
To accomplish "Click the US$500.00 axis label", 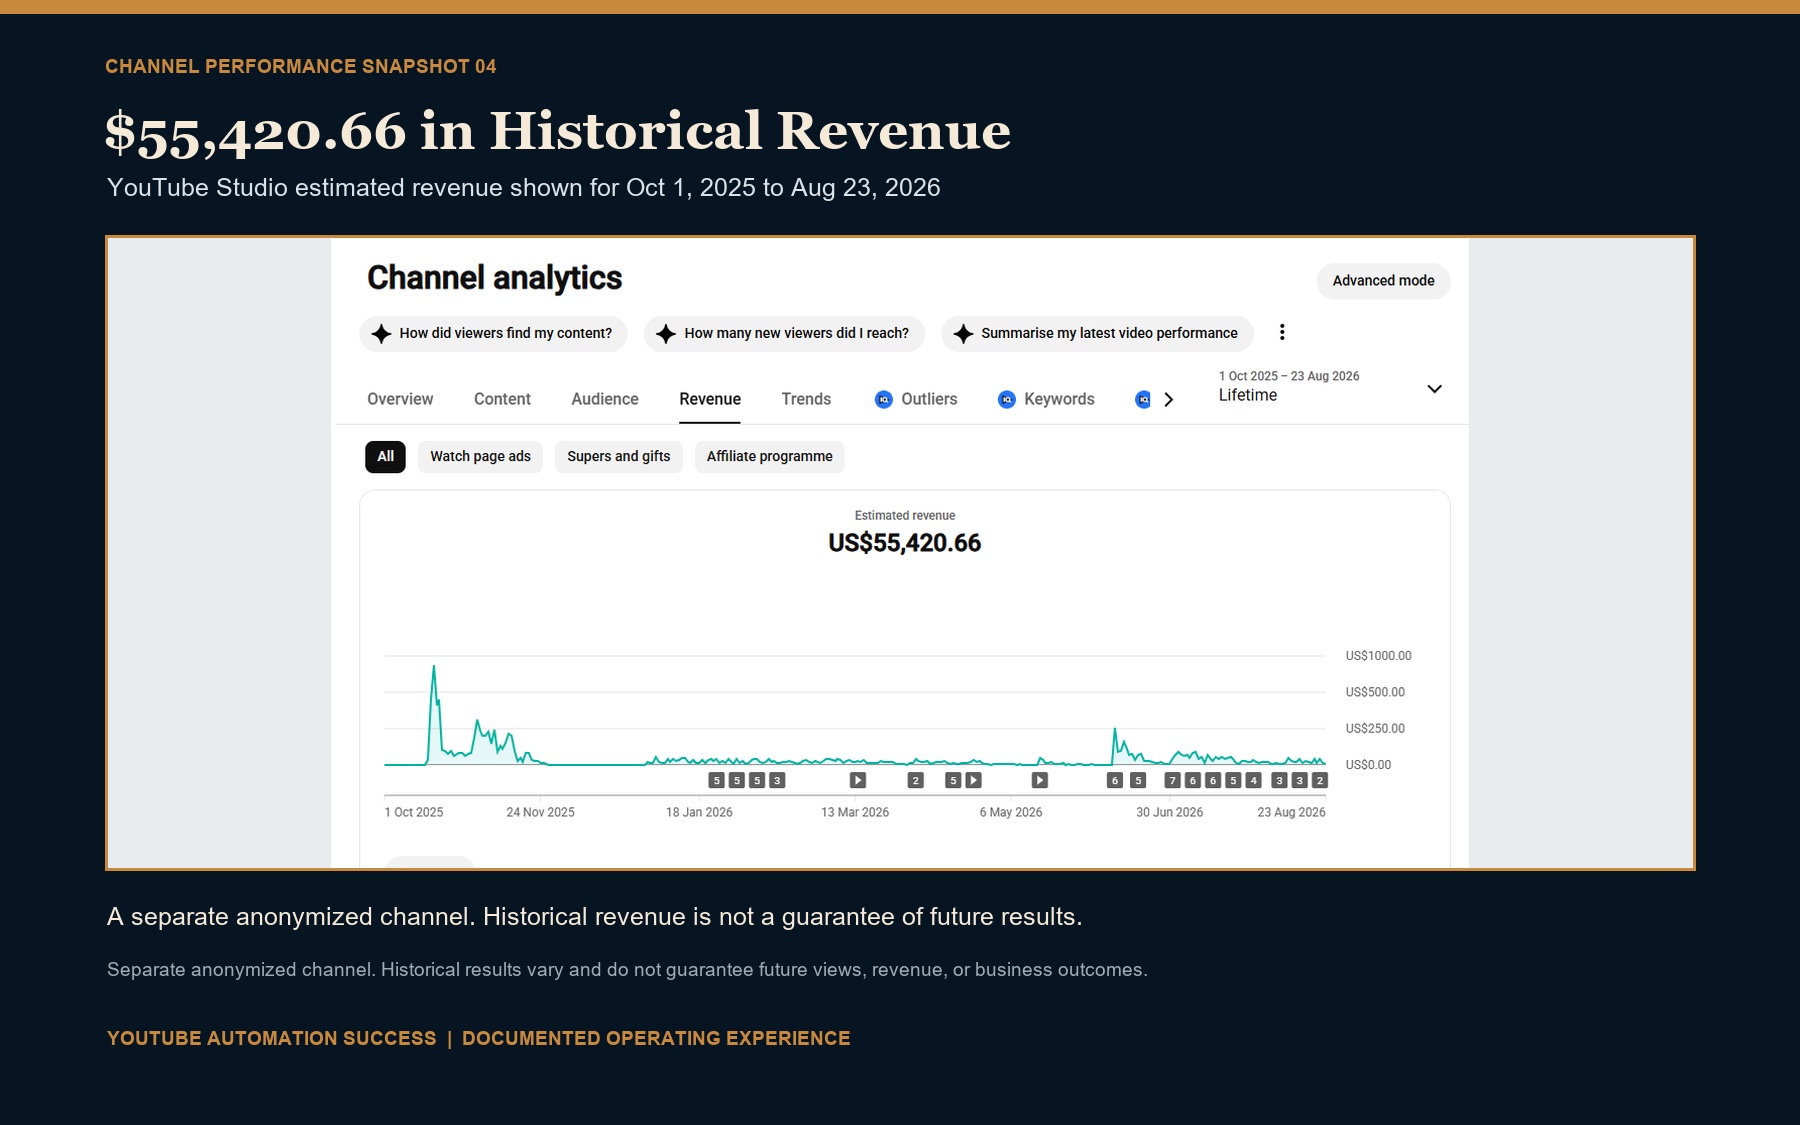I will [x=1375, y=692].
